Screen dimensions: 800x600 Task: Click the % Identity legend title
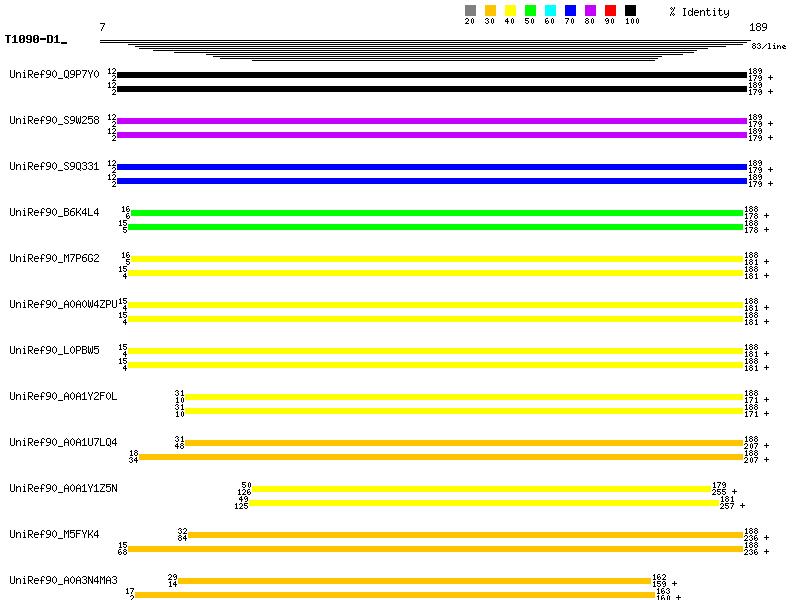tap(699, 12)
